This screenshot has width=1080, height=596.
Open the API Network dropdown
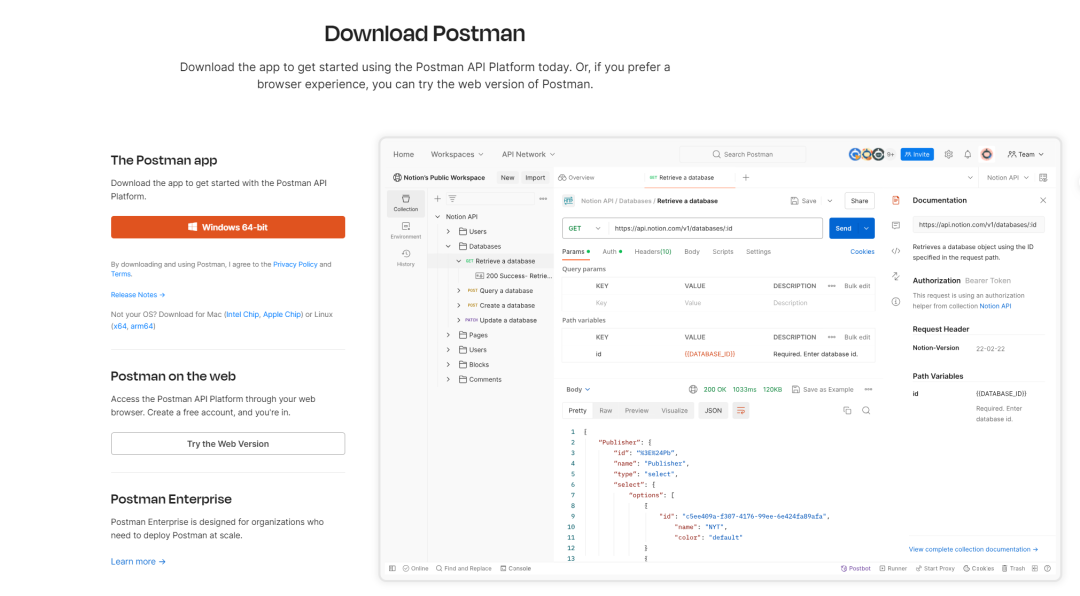coord(528,154)
